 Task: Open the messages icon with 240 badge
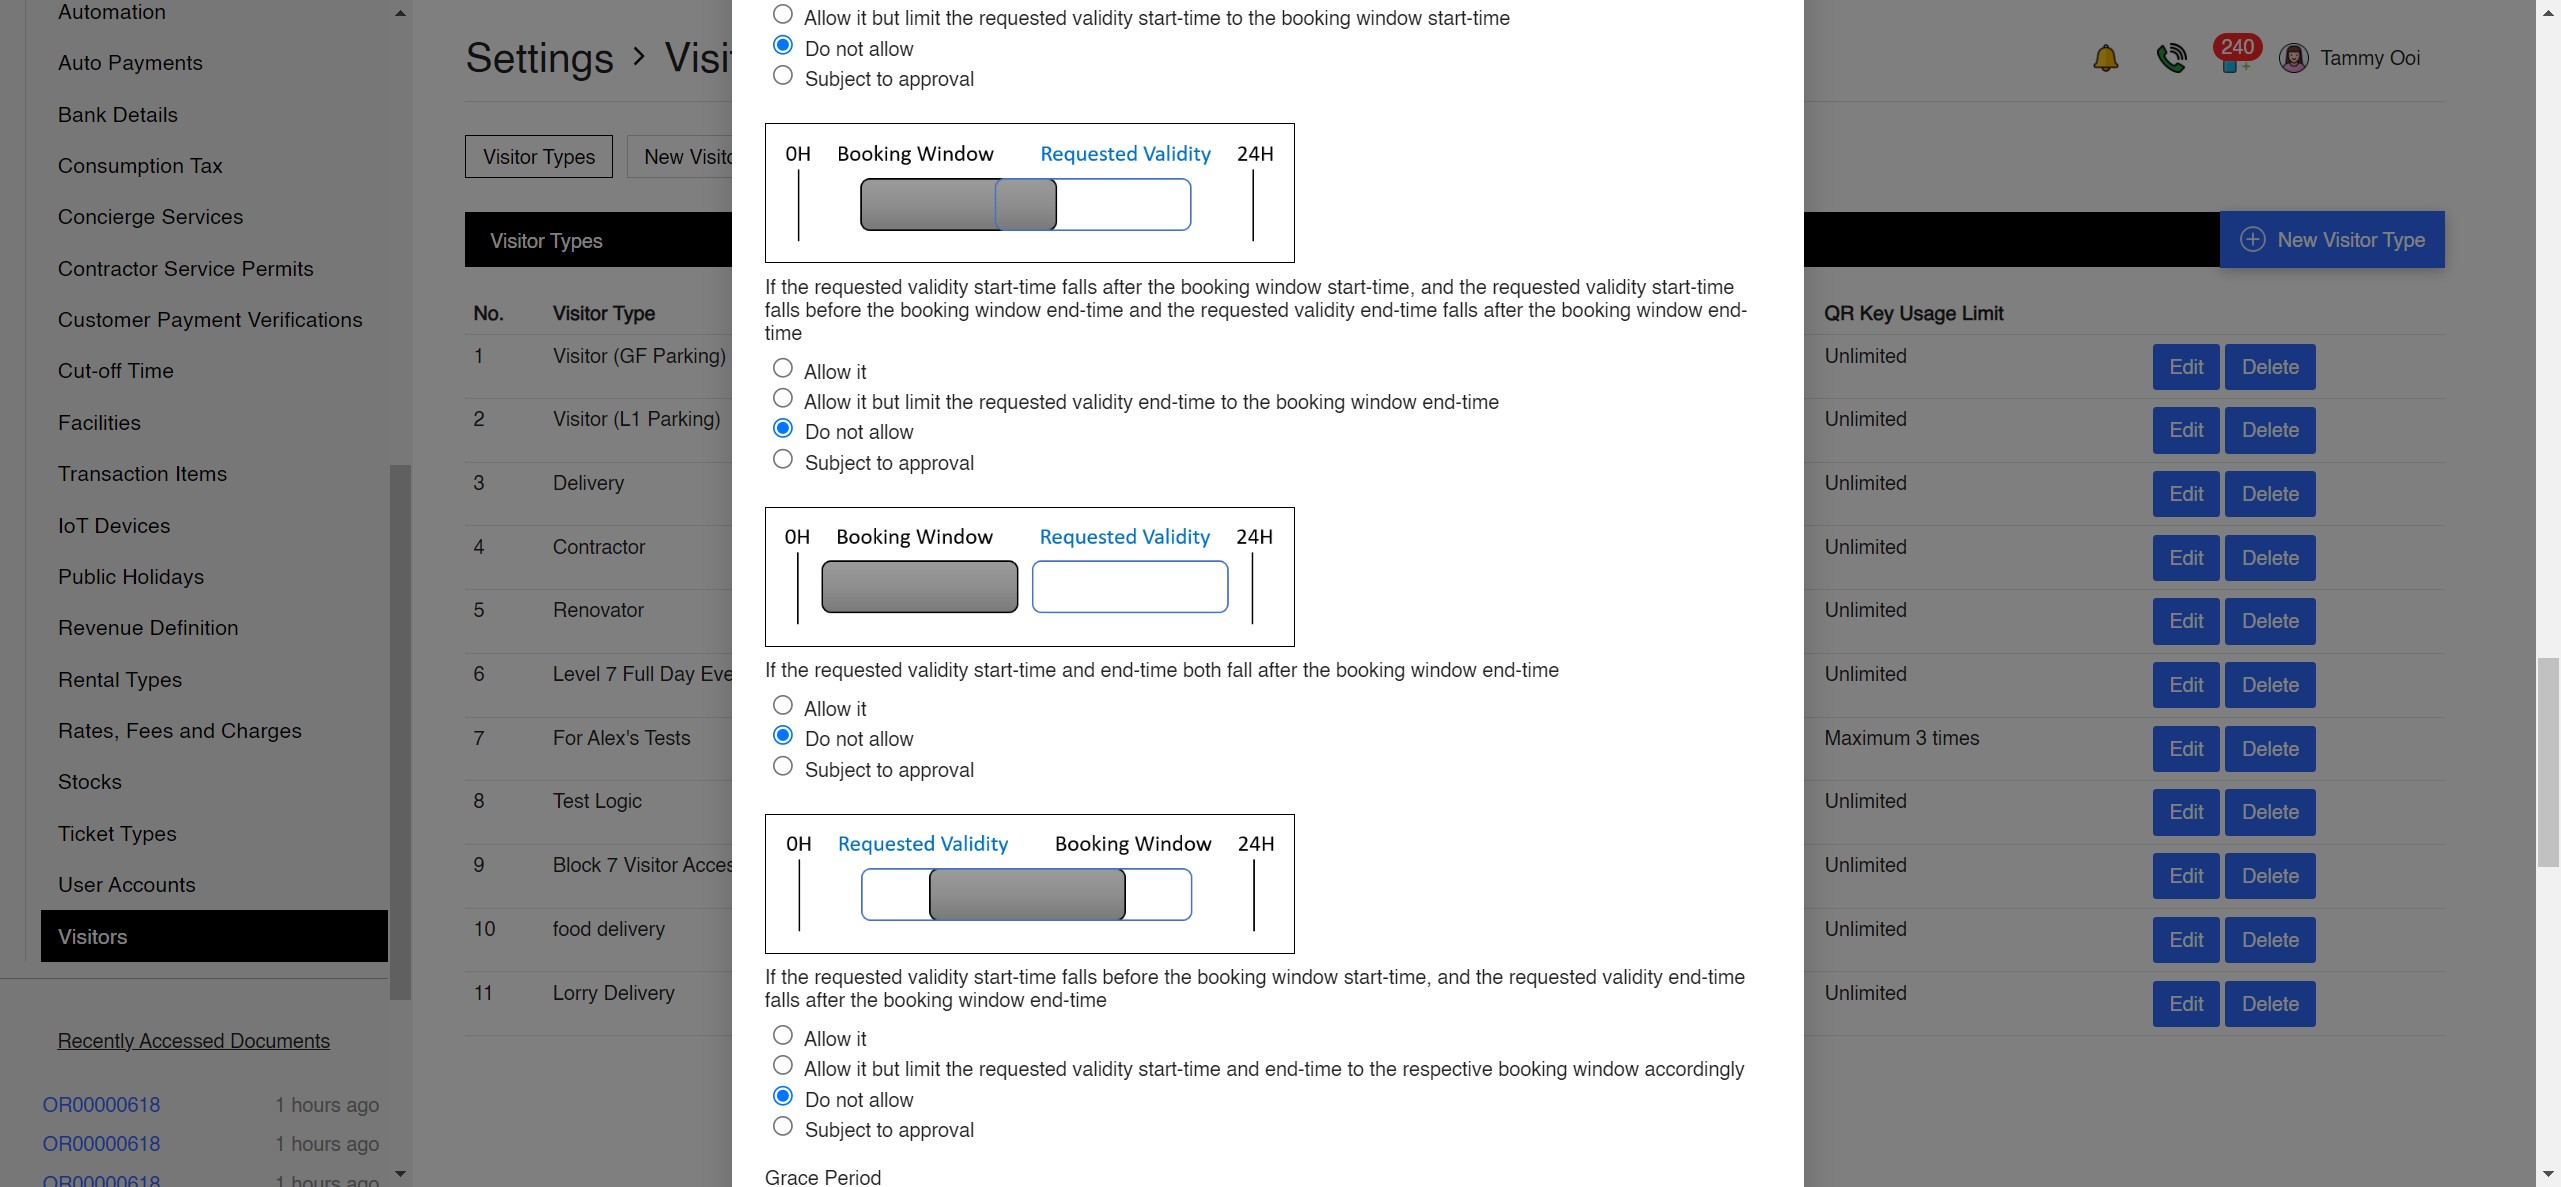(2233, 58)
